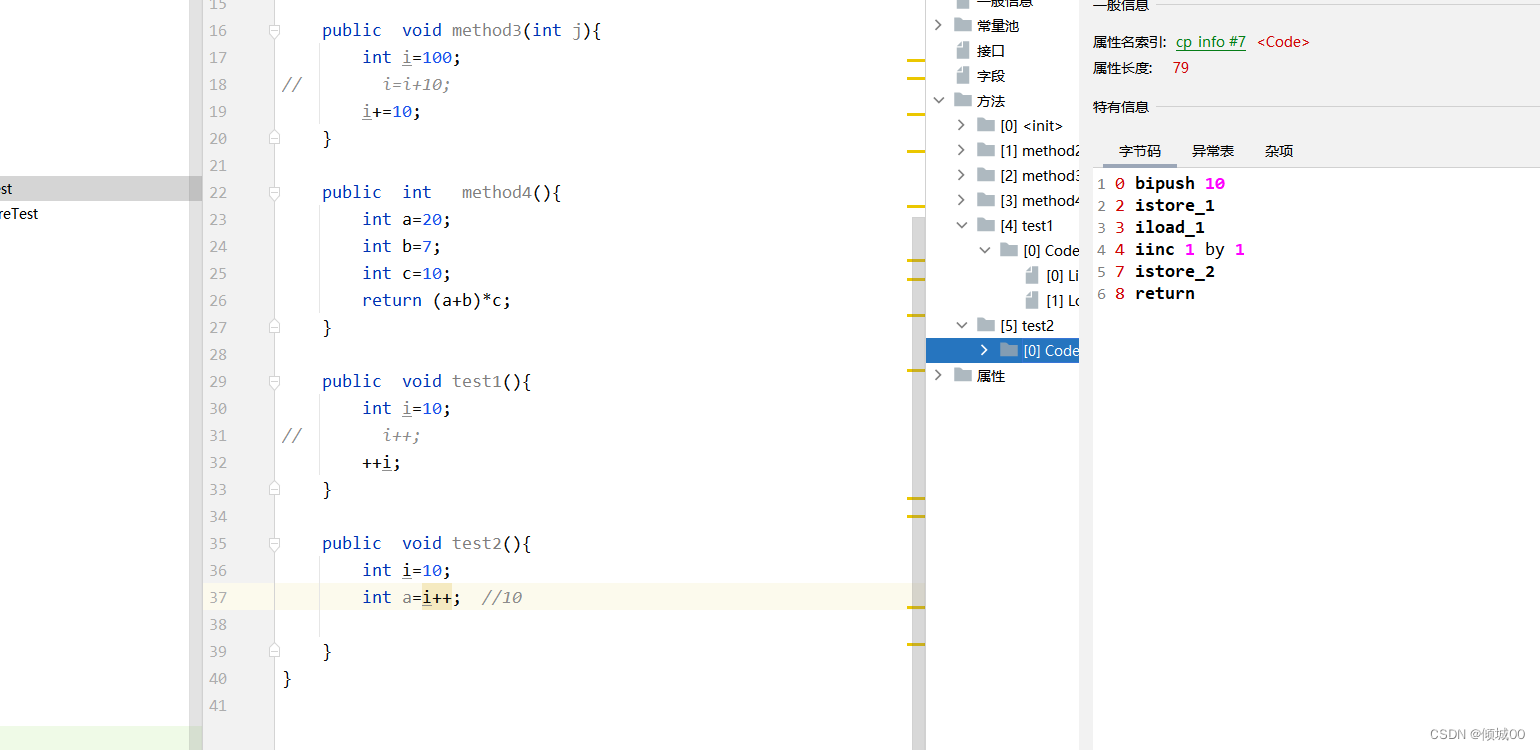Screen dimensions: 1540x750
Task: Click the bytecode line 'istore_2'
Action: tap(1174, 272)
